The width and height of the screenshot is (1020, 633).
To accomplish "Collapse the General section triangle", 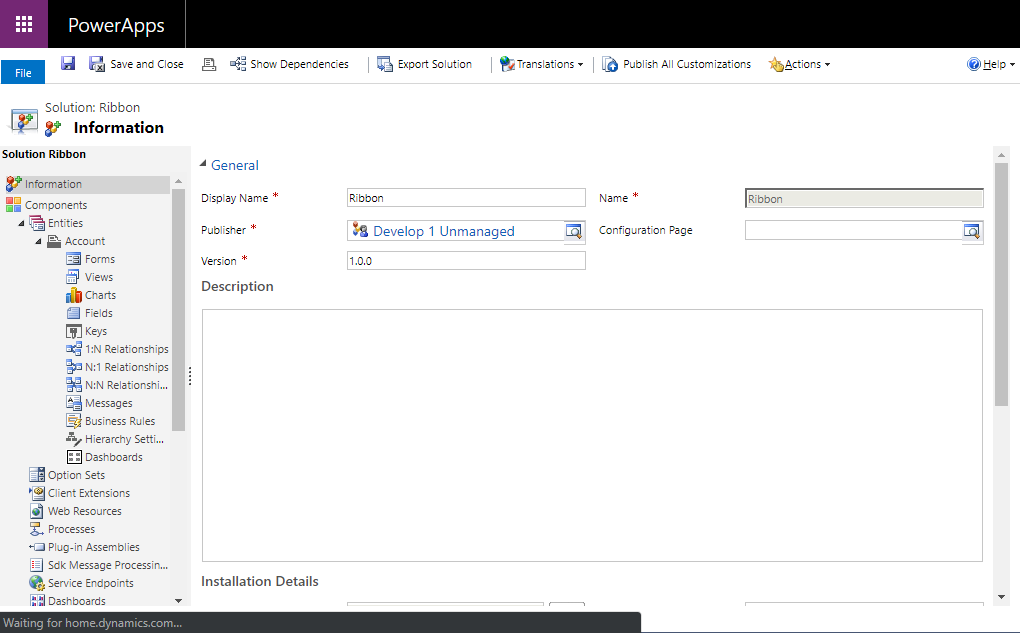I will pyautogui.click(x=203, y=164).
